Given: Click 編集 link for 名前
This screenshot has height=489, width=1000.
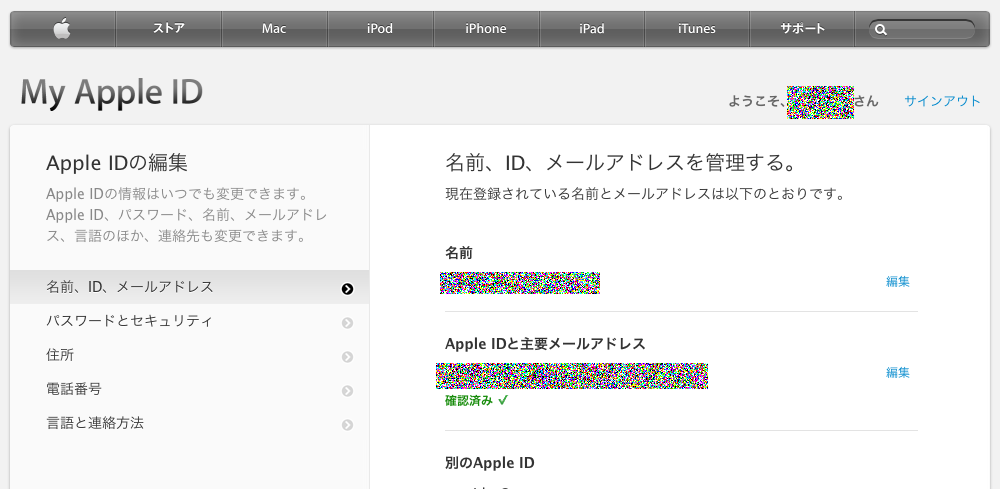Looking at the screenshot, I should (898, 281).
